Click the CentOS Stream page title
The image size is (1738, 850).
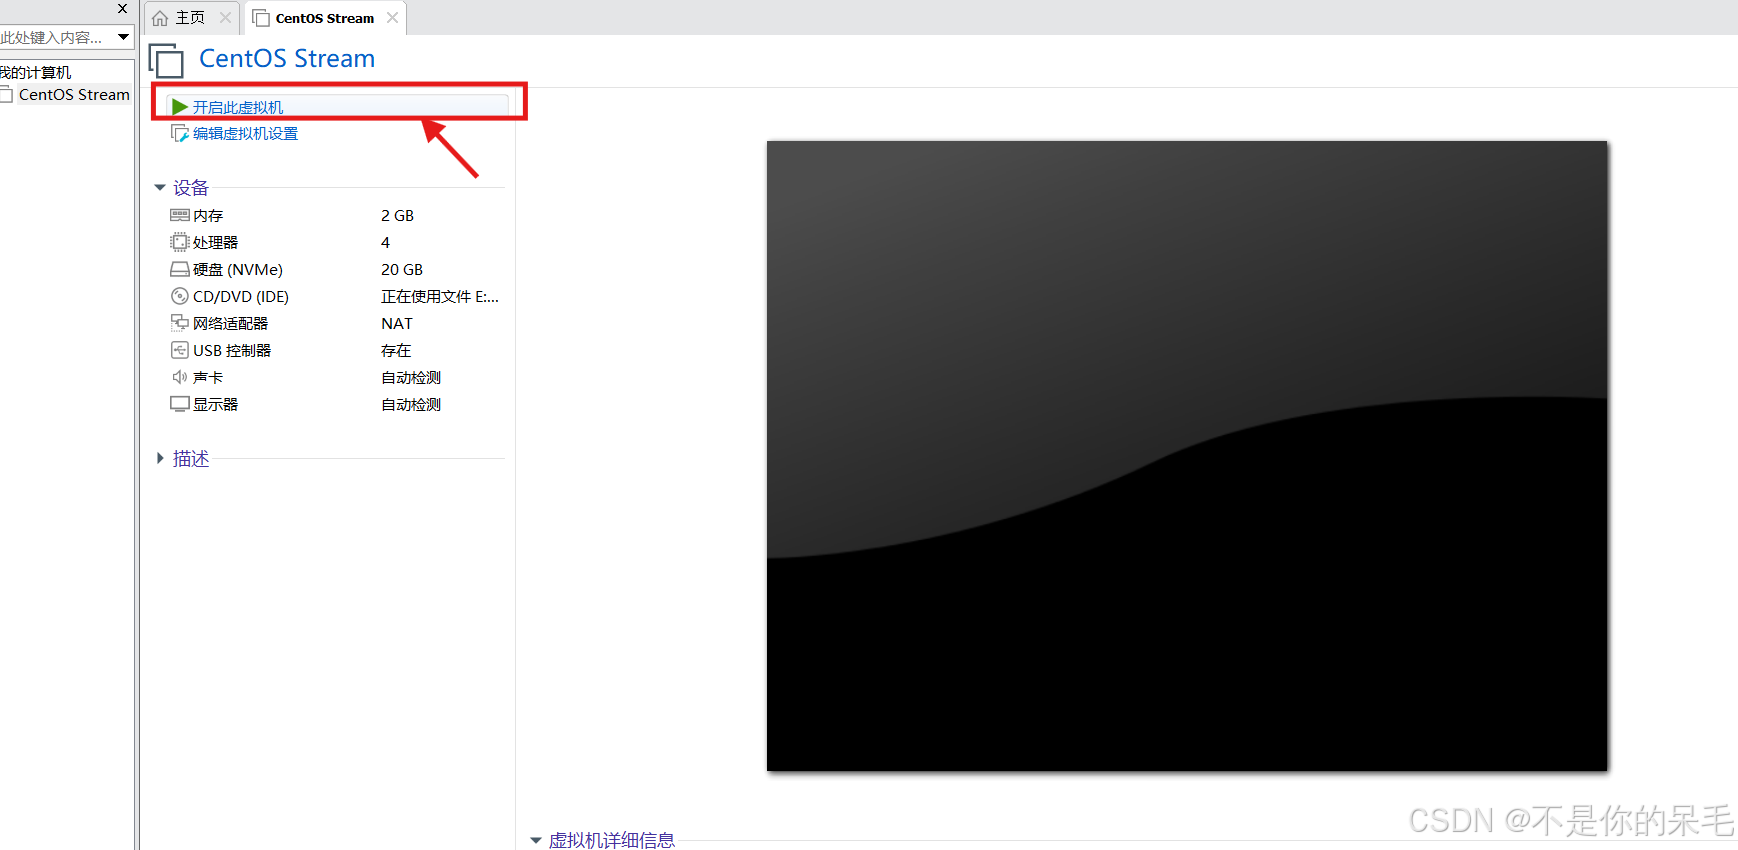click(x=287, y=58)
